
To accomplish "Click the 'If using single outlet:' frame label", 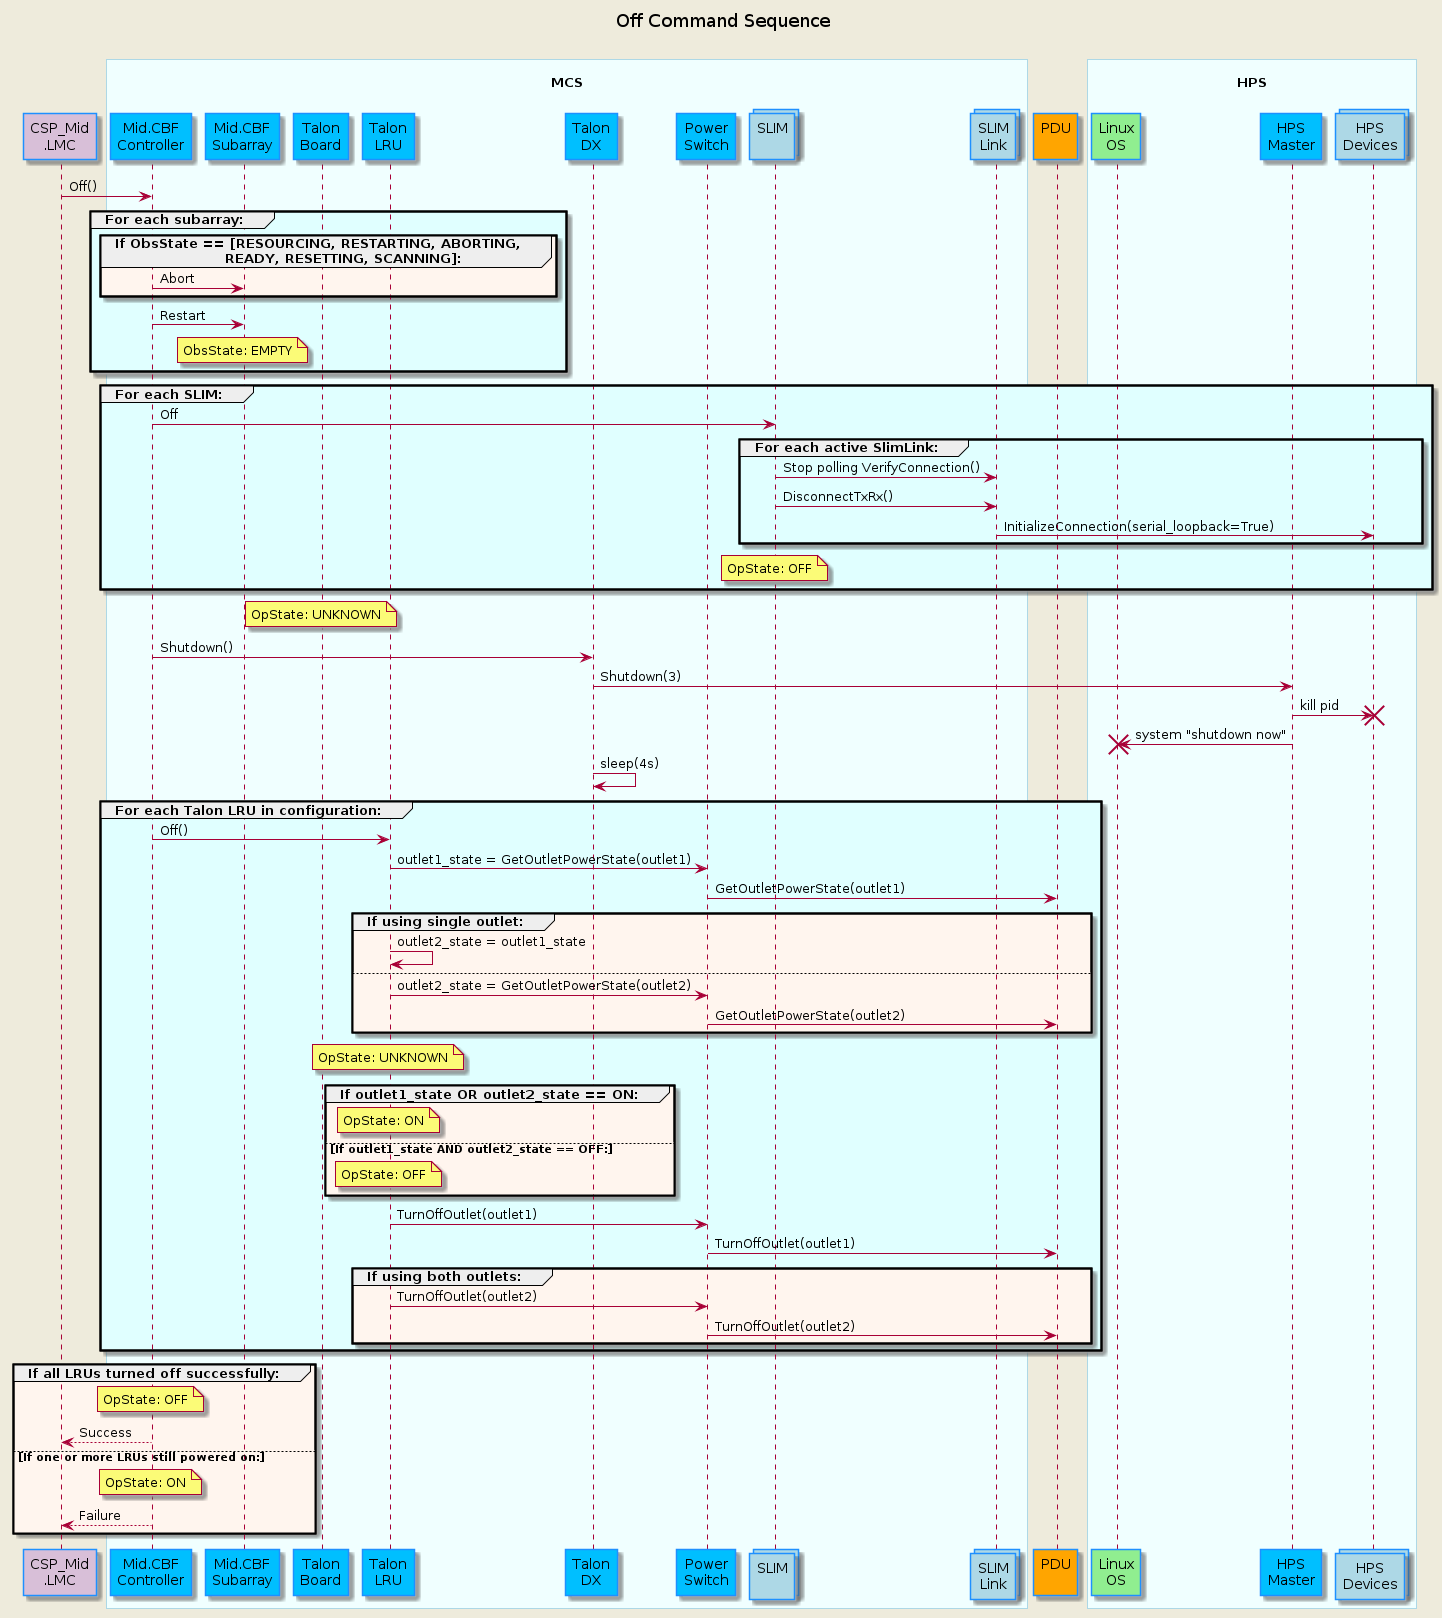I will [445, 921].
